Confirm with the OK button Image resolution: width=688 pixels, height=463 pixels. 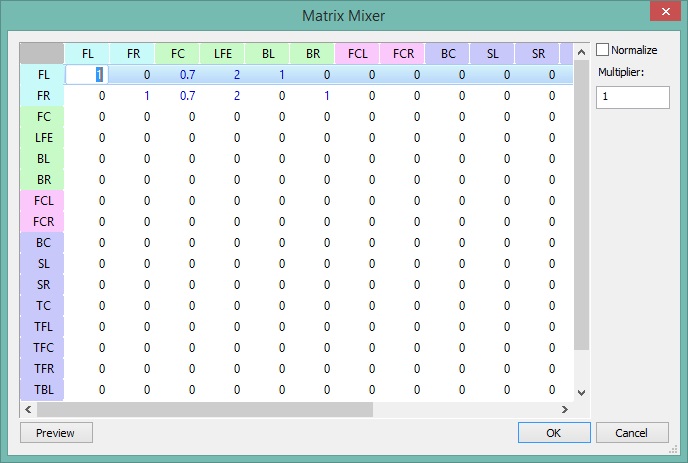pos(553,433)
